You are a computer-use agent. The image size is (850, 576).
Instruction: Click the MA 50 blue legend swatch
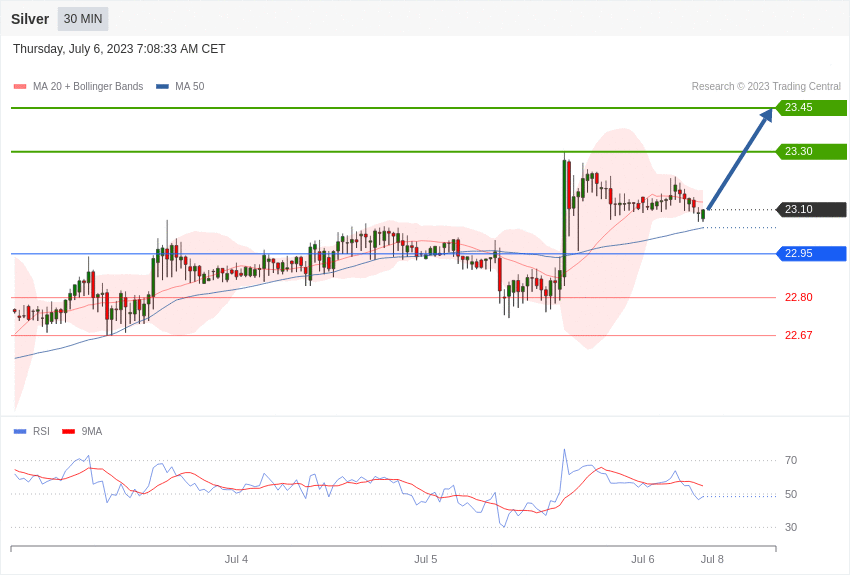[162, 87]
